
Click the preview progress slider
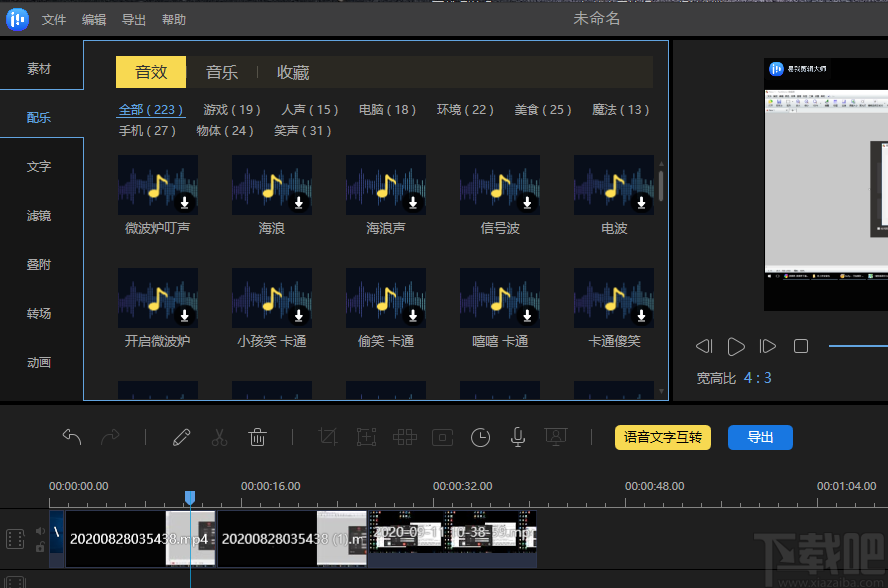858,346
